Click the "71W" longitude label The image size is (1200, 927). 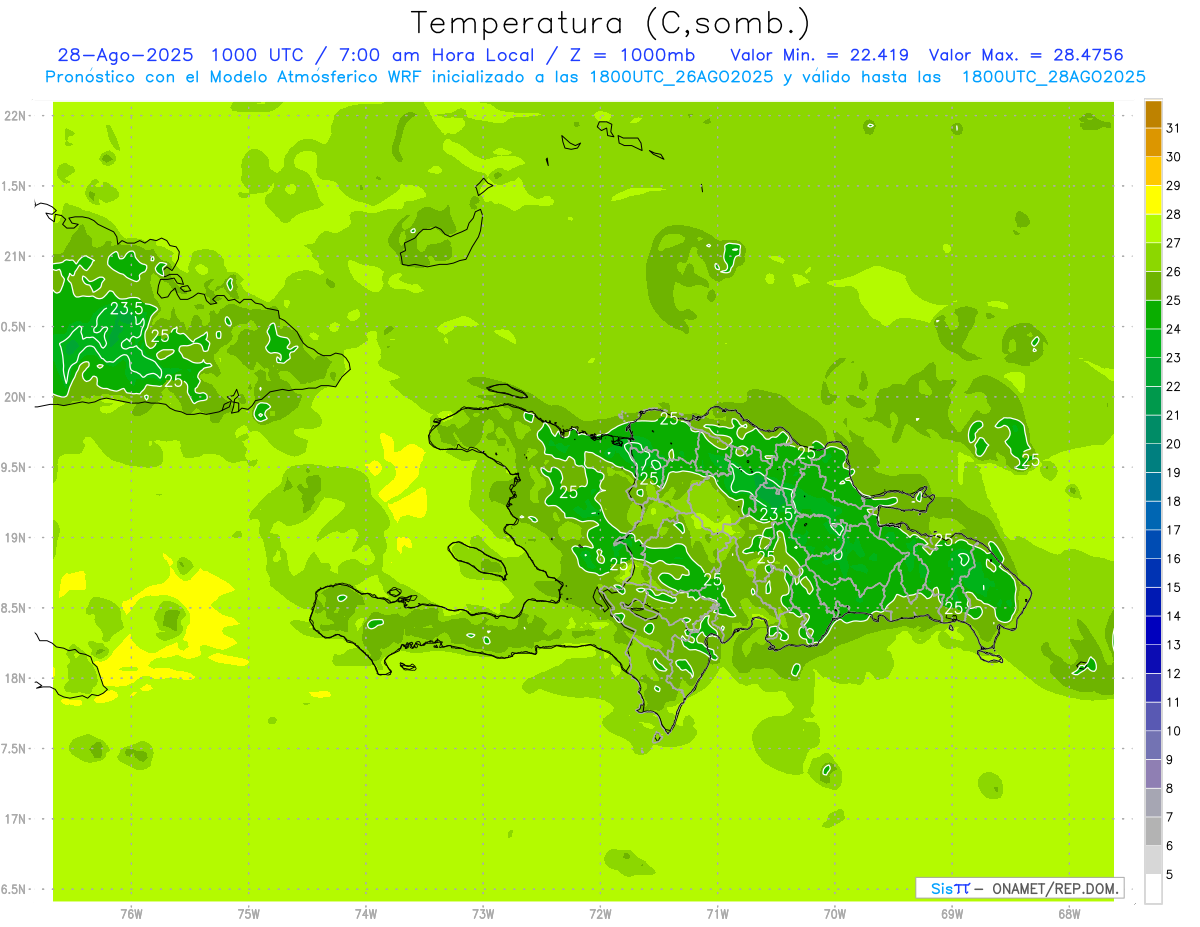click(717, 913)
